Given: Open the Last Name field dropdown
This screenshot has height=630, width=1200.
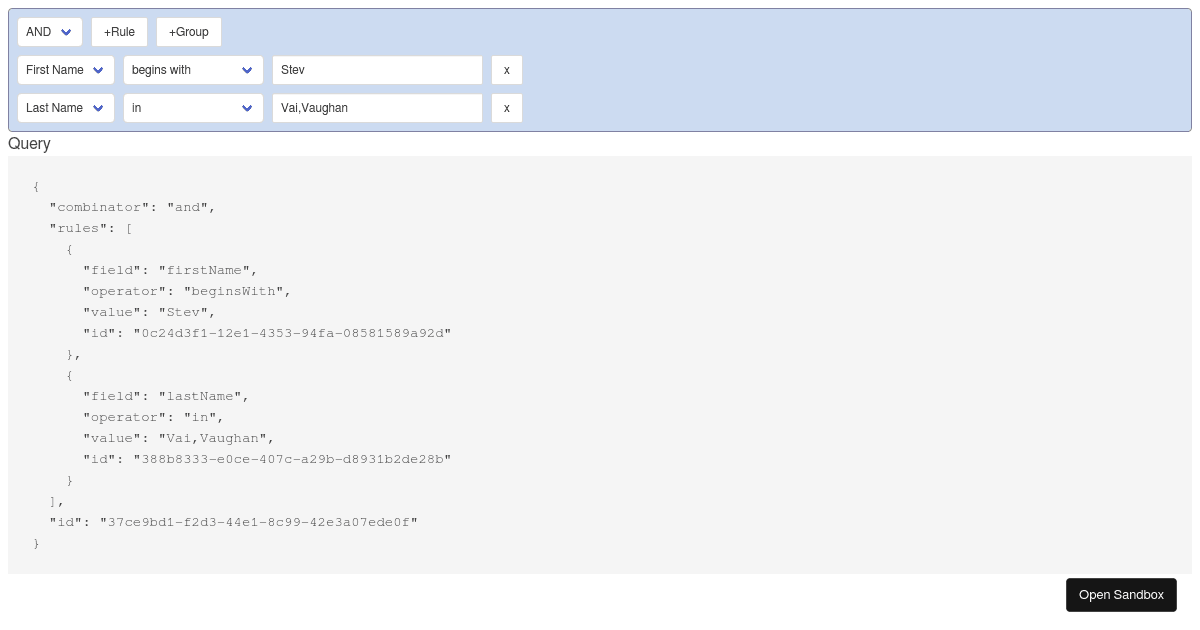Looking at the screenshot, I should click(x=66, y=108).
